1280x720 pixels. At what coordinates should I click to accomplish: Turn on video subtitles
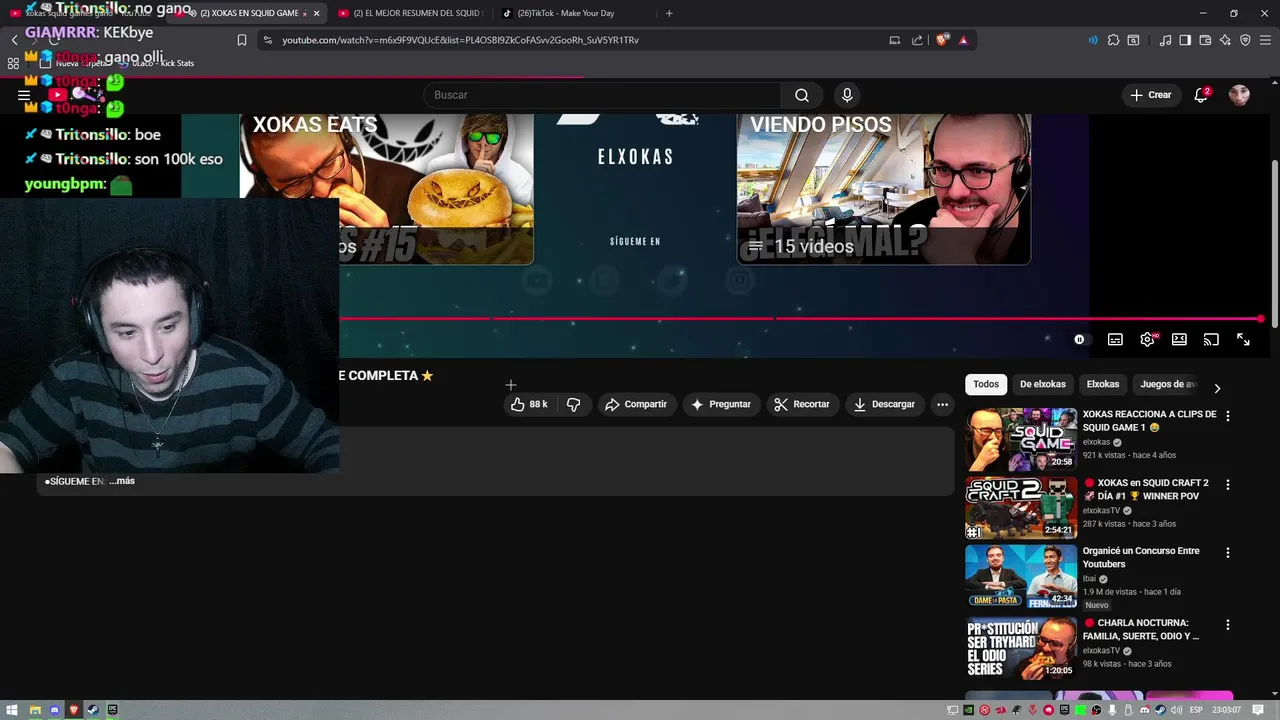tap(1115, 340)
